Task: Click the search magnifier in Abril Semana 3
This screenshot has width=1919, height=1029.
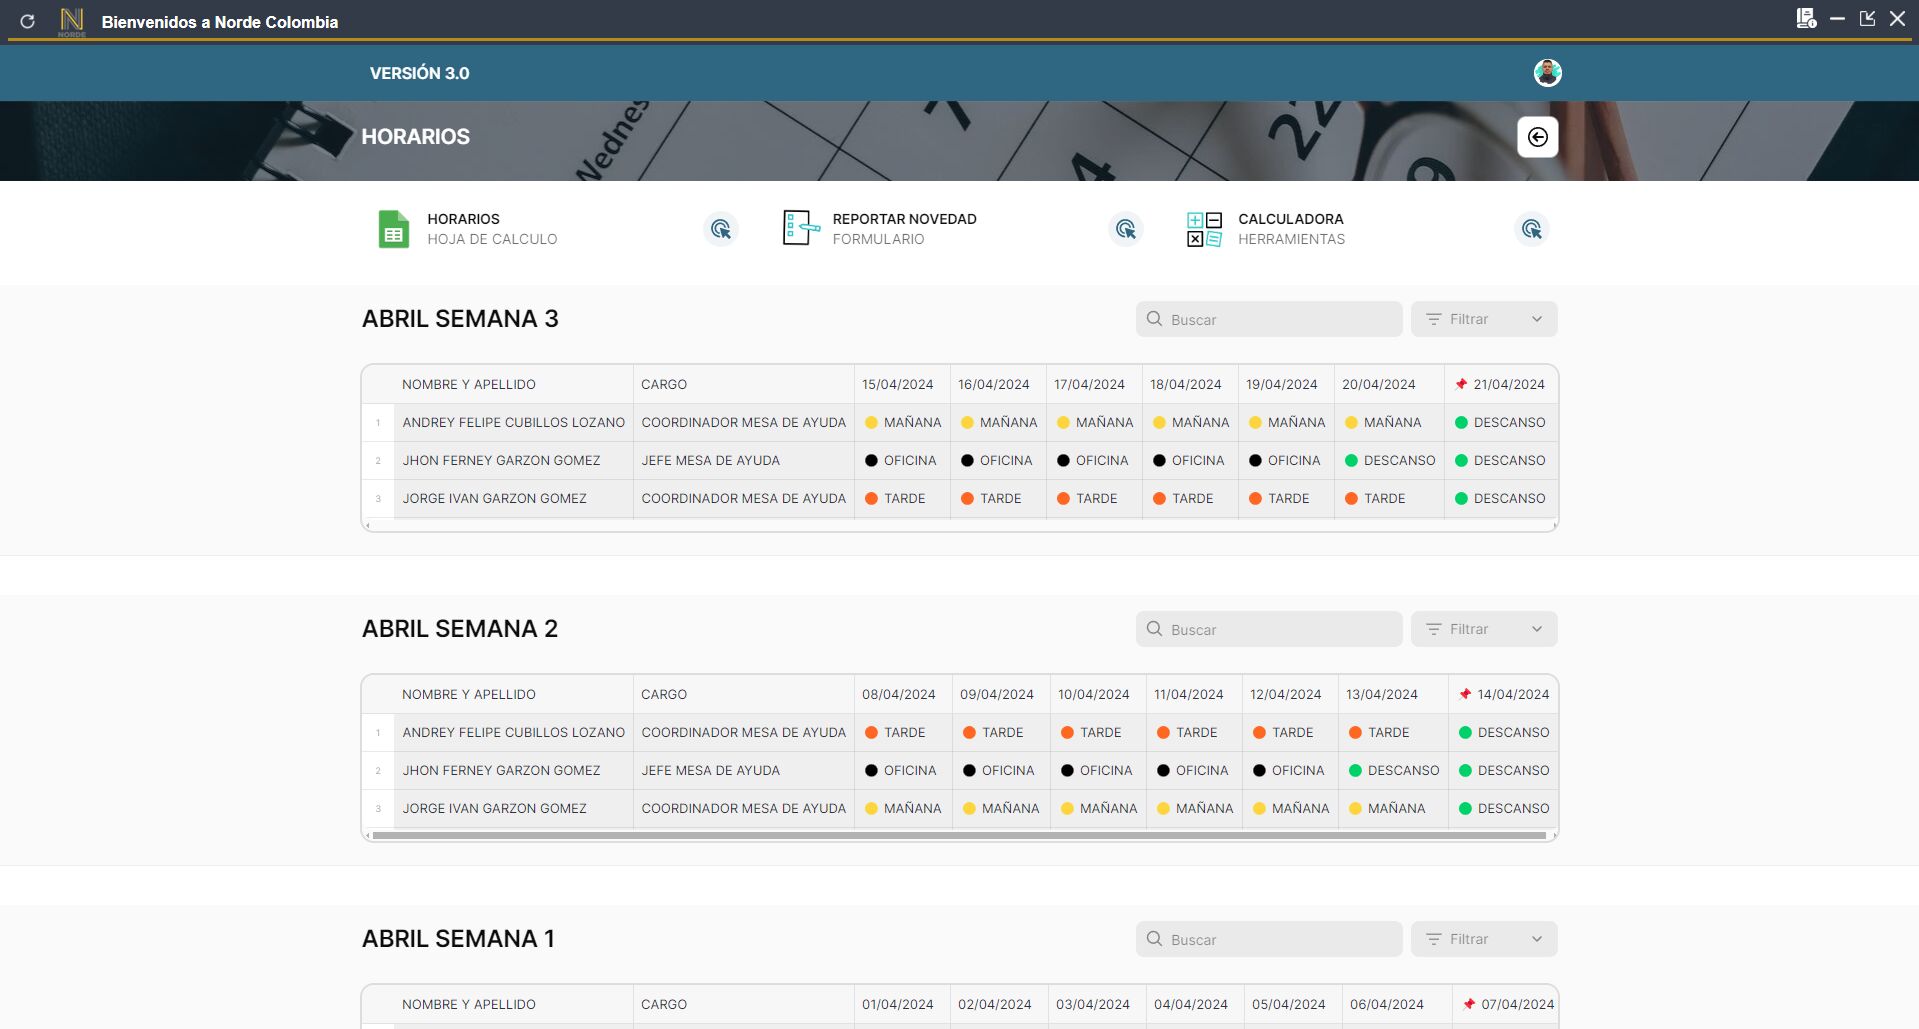Action: coord(1154,319)
